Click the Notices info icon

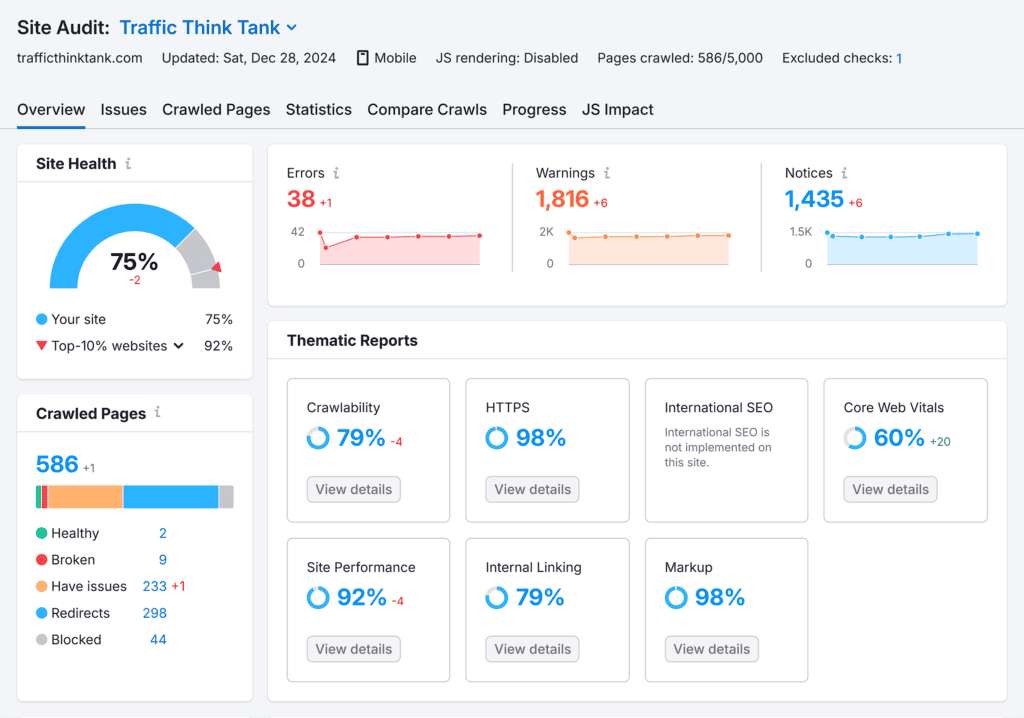coord(844,173)
